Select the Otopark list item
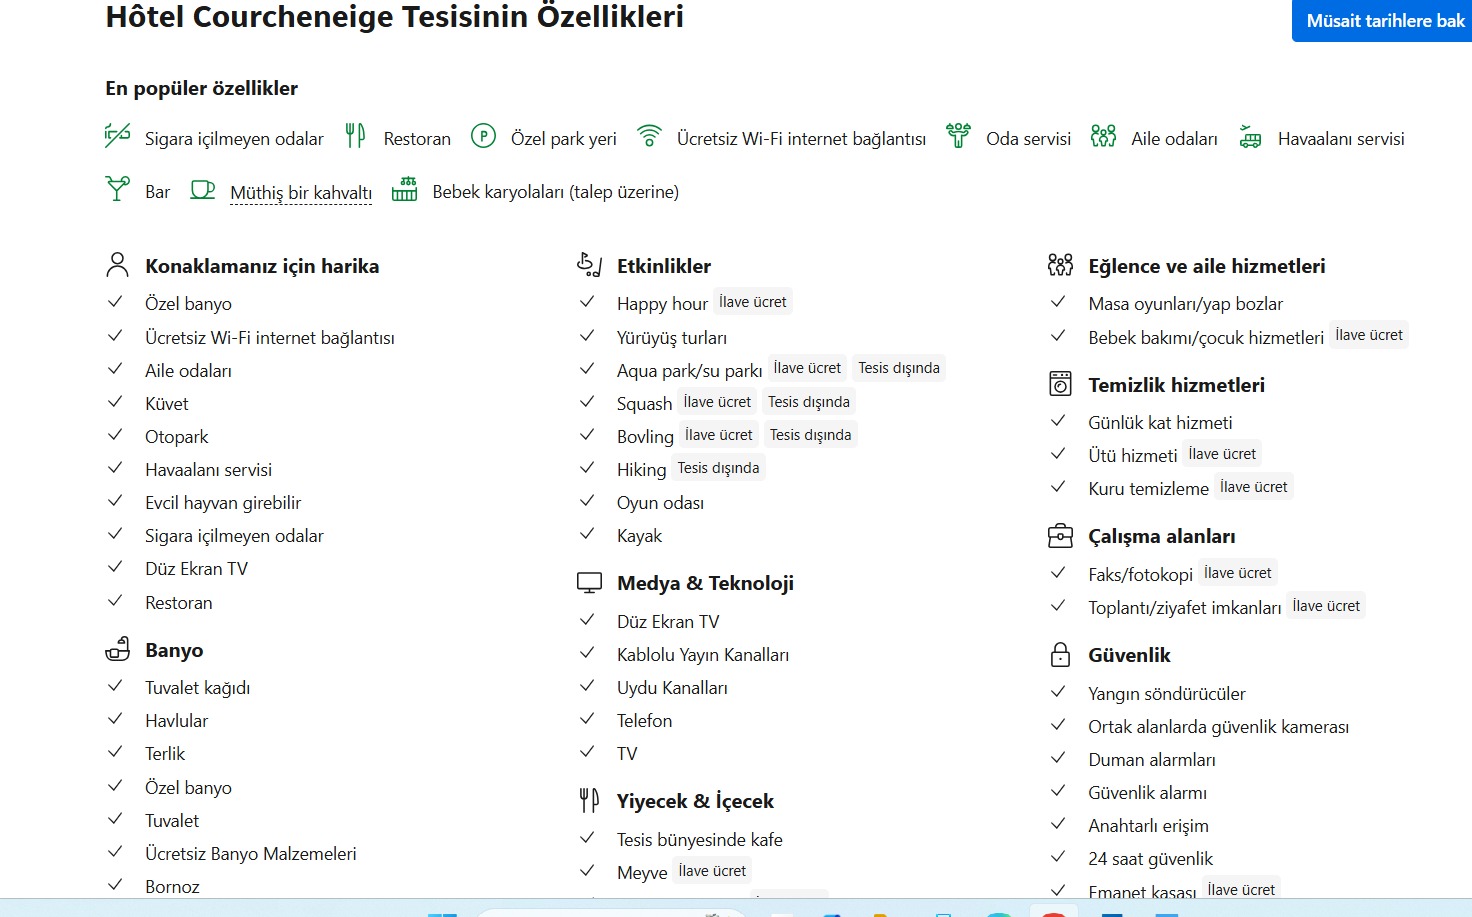The height and width of the screenshot is (917, 1472). 177,436
